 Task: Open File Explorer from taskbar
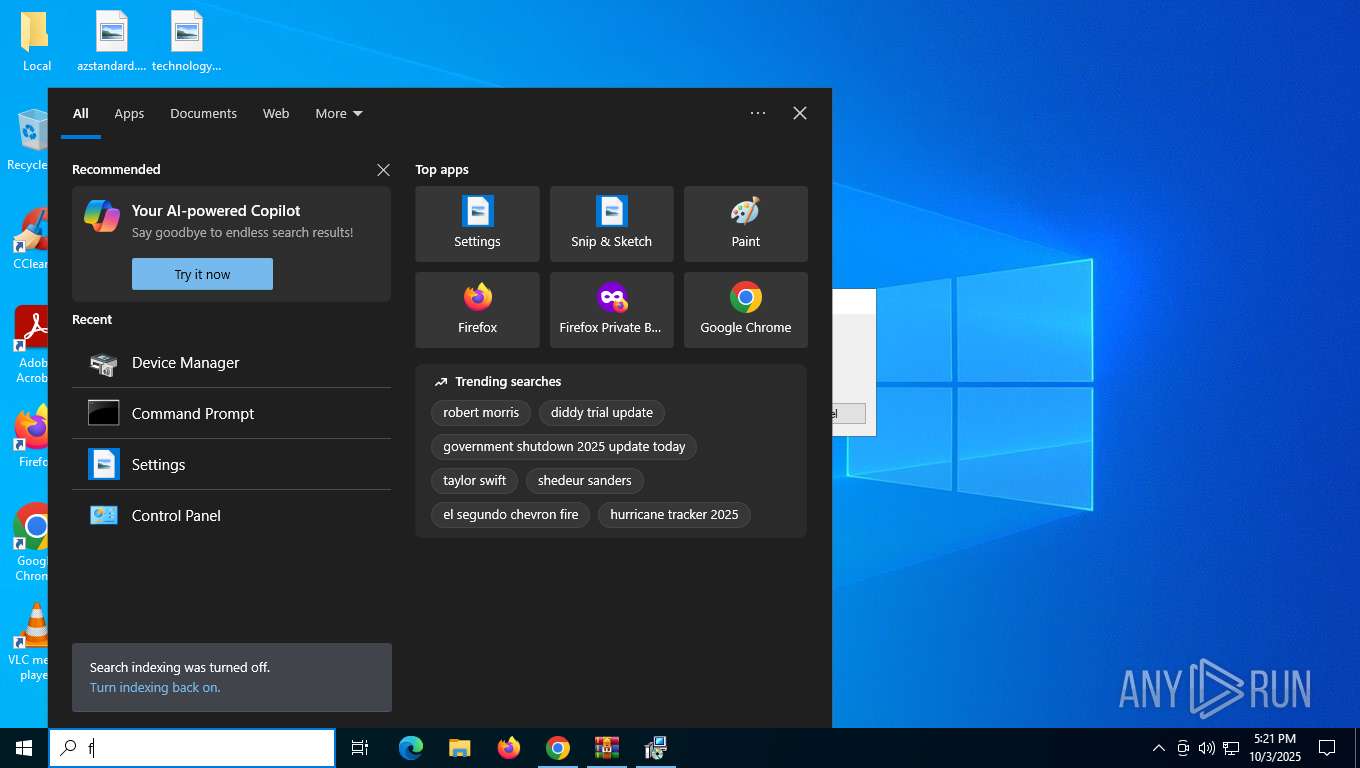pos(460,748)
